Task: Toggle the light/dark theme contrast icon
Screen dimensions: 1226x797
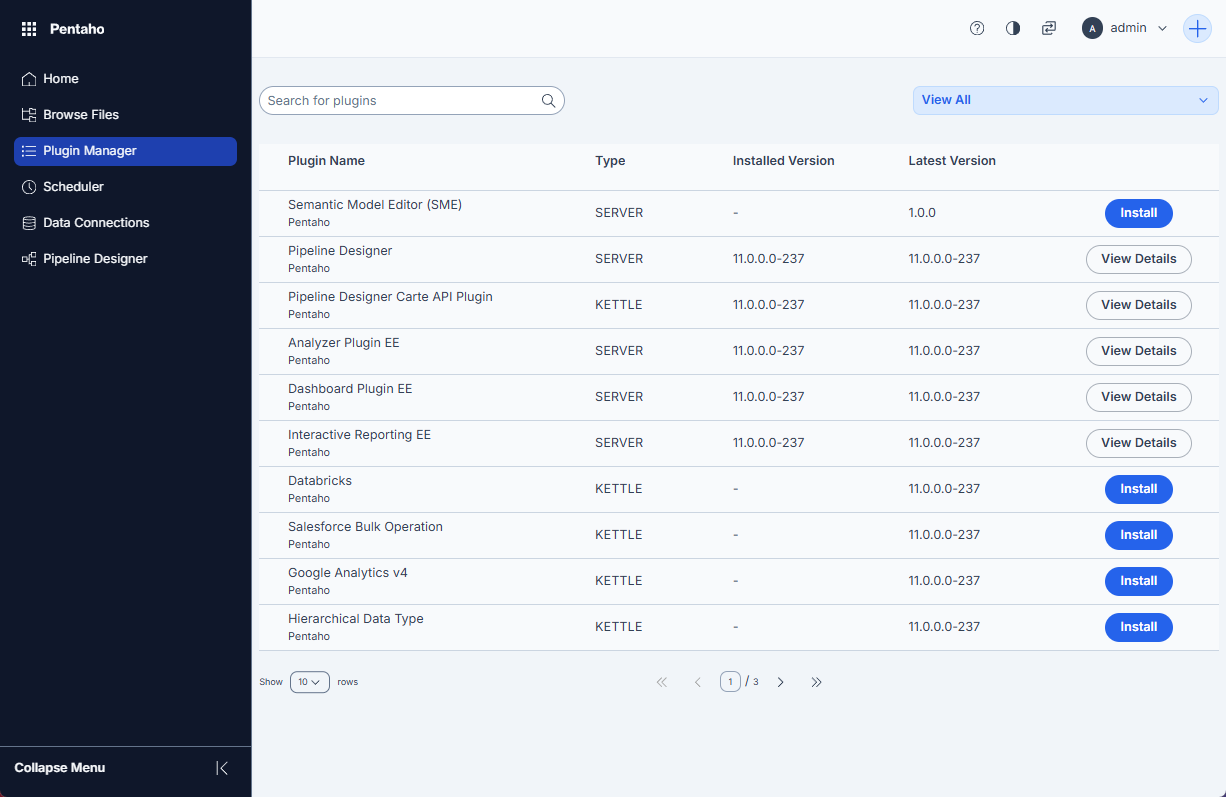Action: pyautogui.click(x=1013, y=28)
